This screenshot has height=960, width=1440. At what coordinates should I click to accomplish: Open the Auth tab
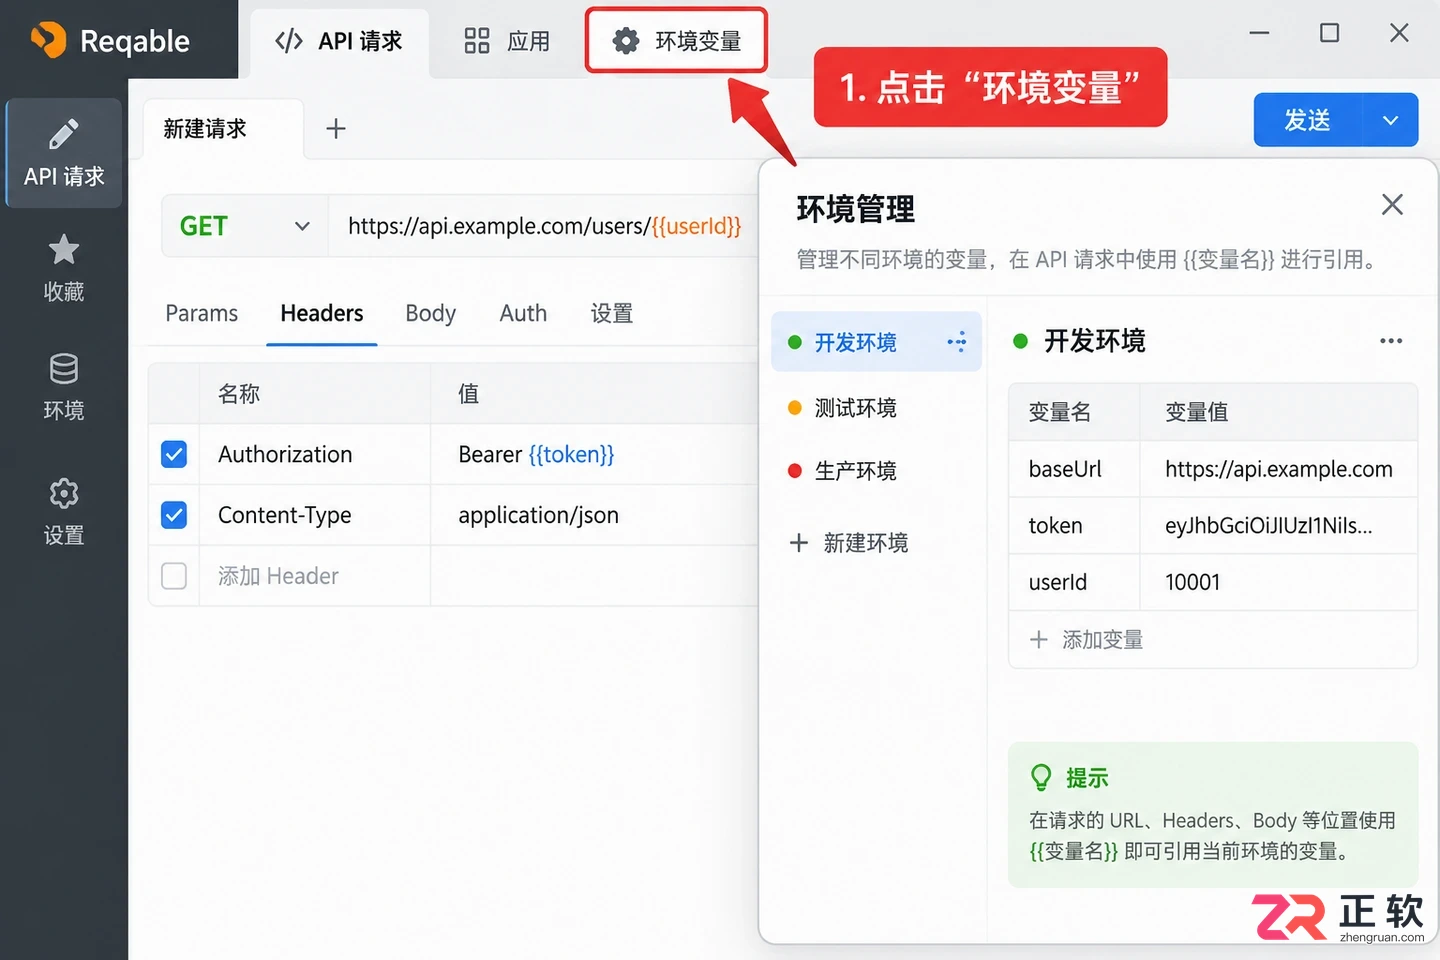(523, 314)
